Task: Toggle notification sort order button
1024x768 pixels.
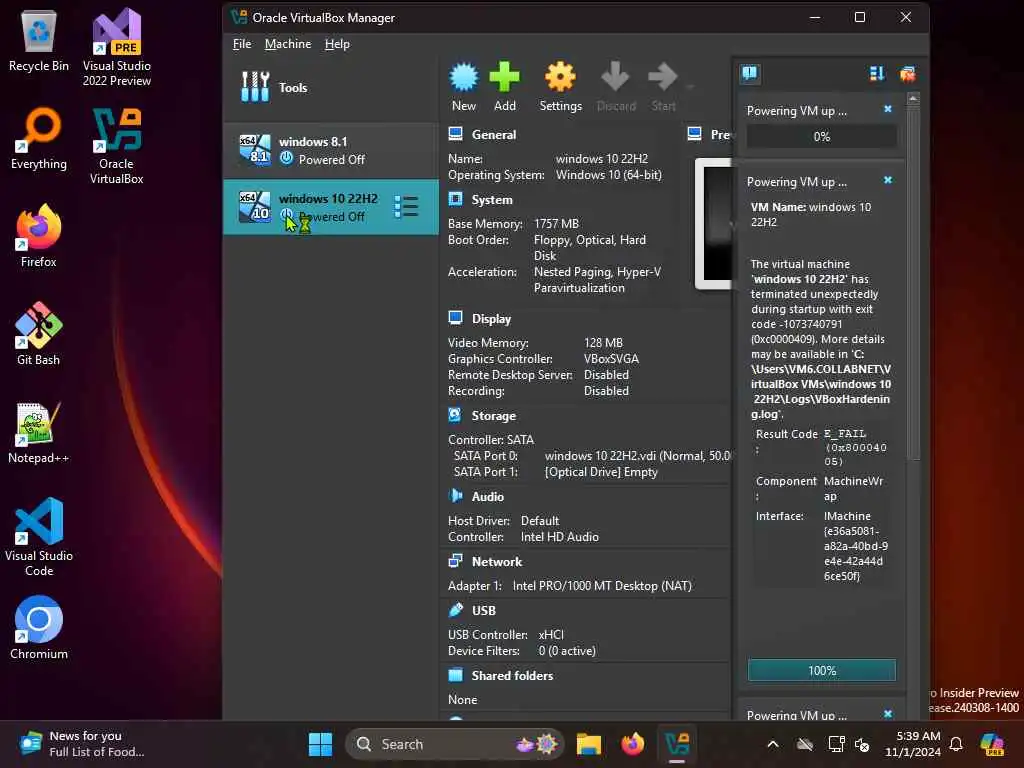Action: point(877,74)
